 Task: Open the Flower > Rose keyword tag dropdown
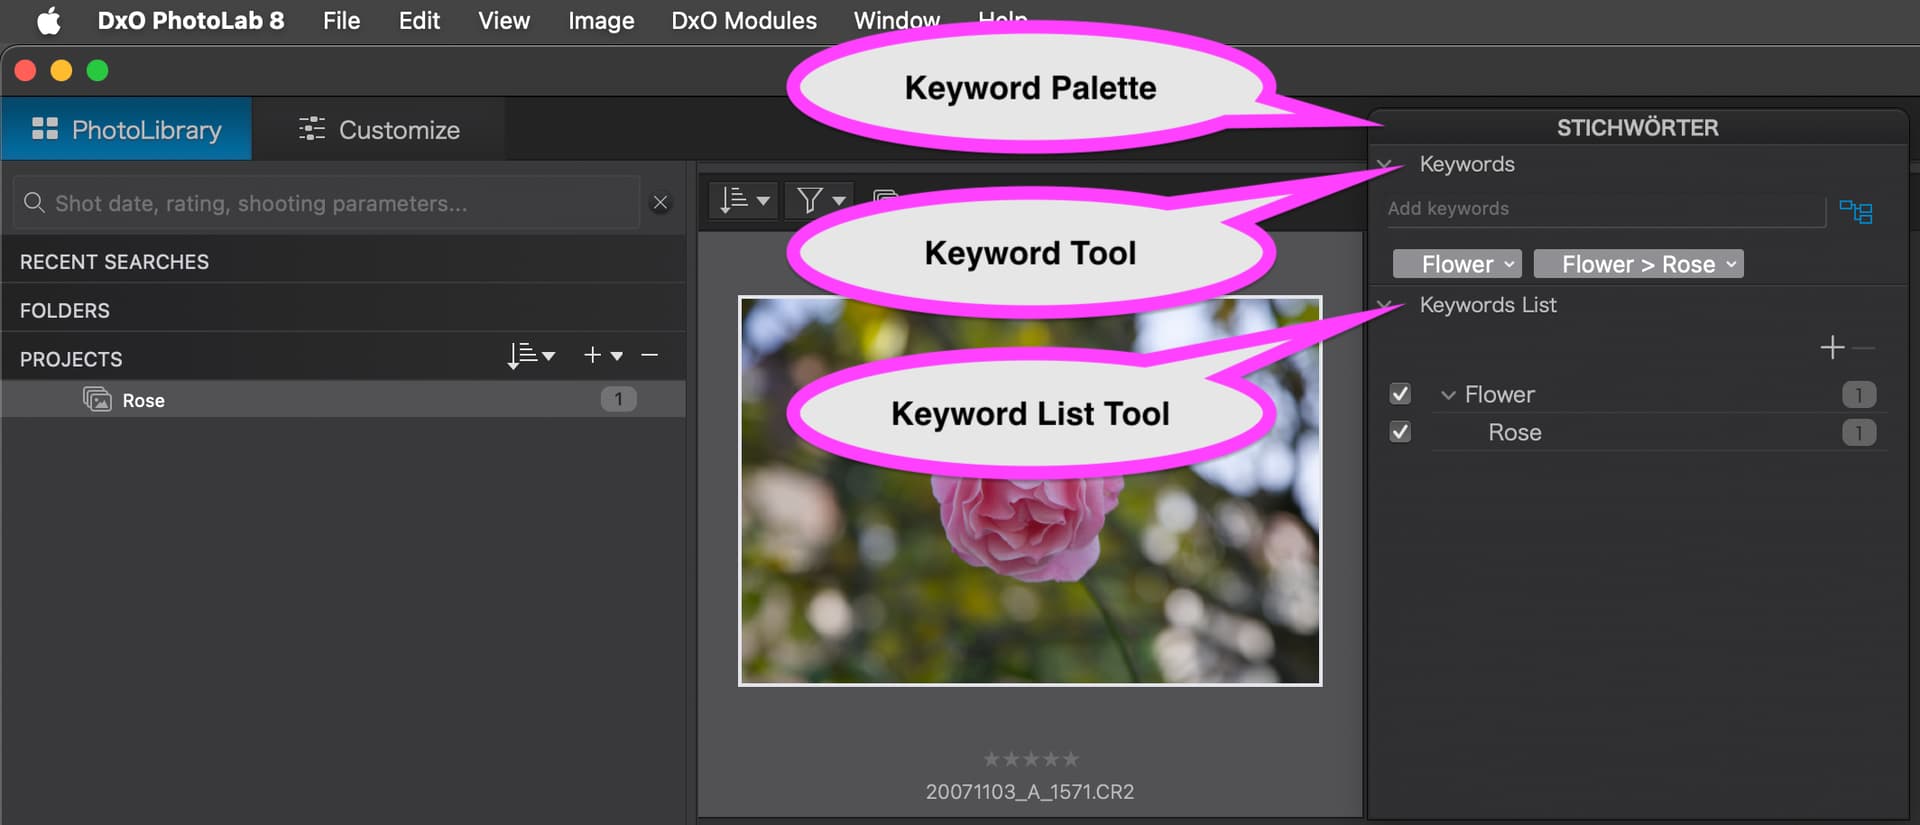pyautogui.click(x=1731, y=264)
